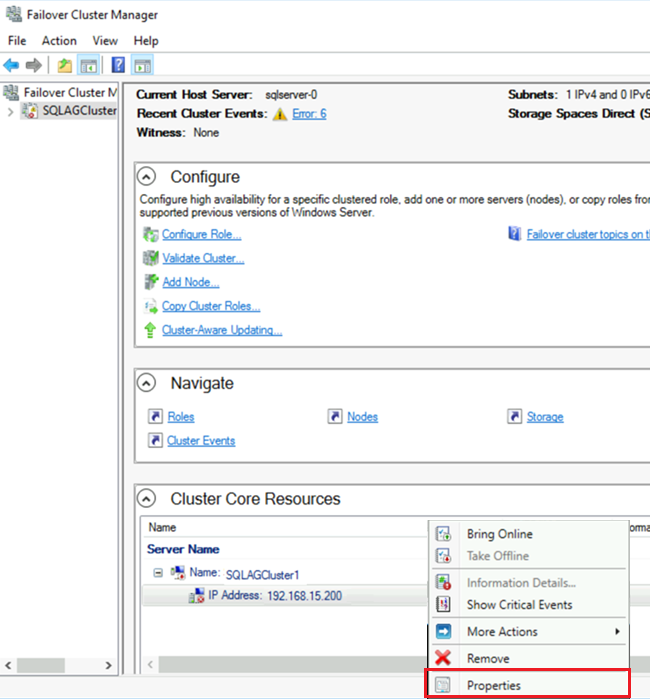Navigate to the Cluster Events link
The width and height of the screenshot is (650, 699).
point(201,441)
